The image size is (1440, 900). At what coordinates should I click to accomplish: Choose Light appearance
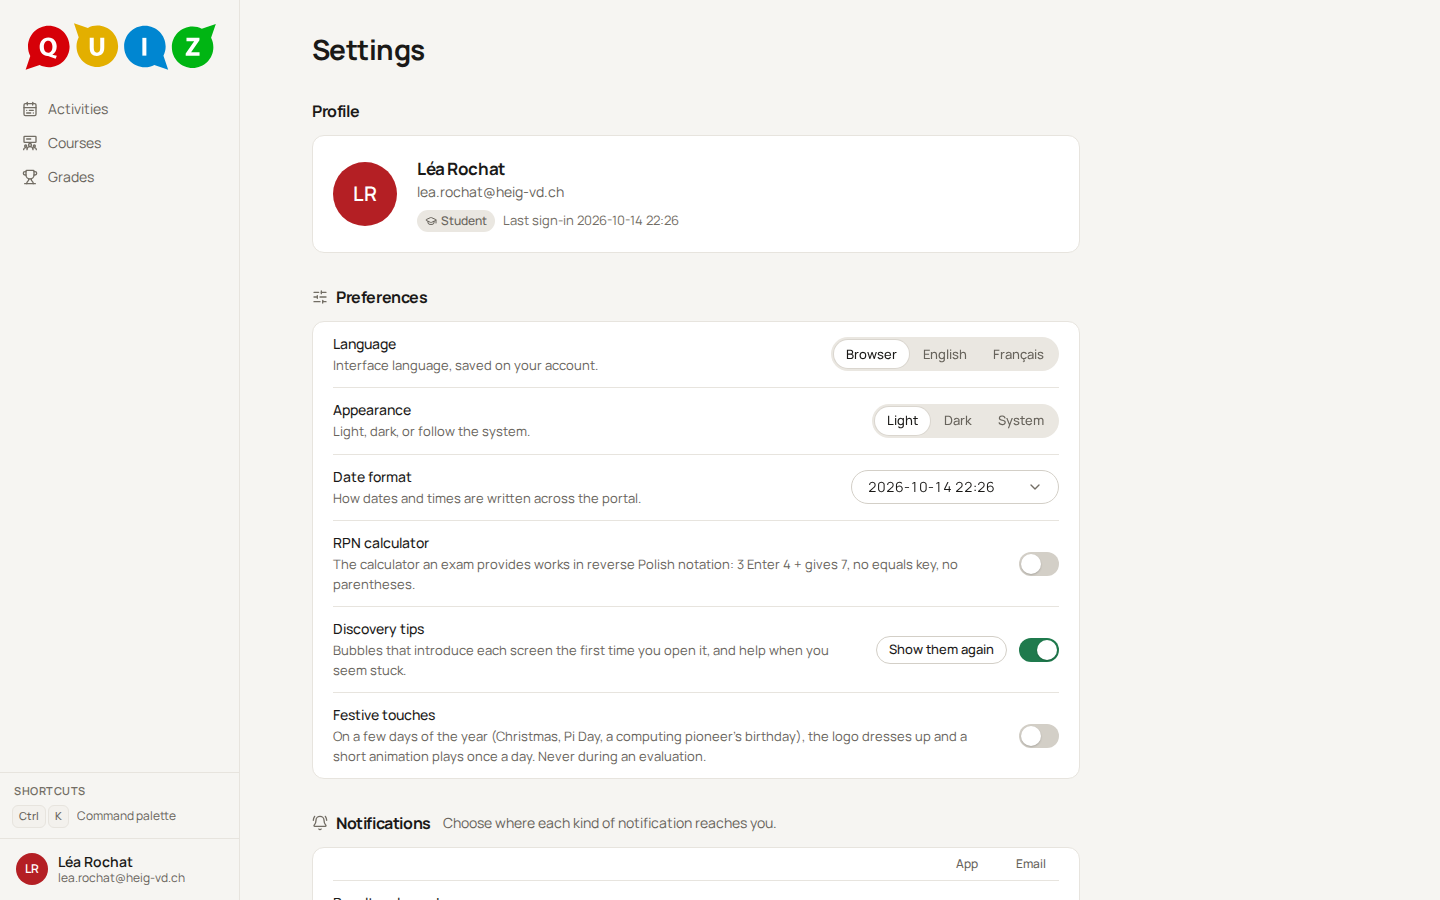pyautogui.click(x=902, y=421)
